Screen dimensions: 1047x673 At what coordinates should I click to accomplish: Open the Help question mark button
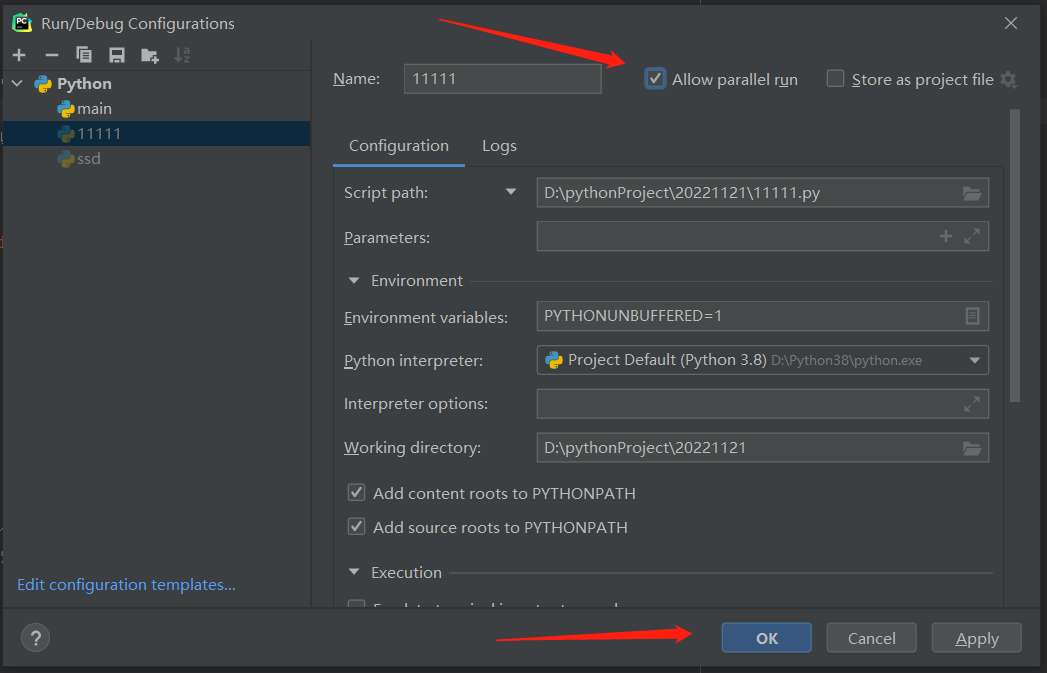point(35,638)
